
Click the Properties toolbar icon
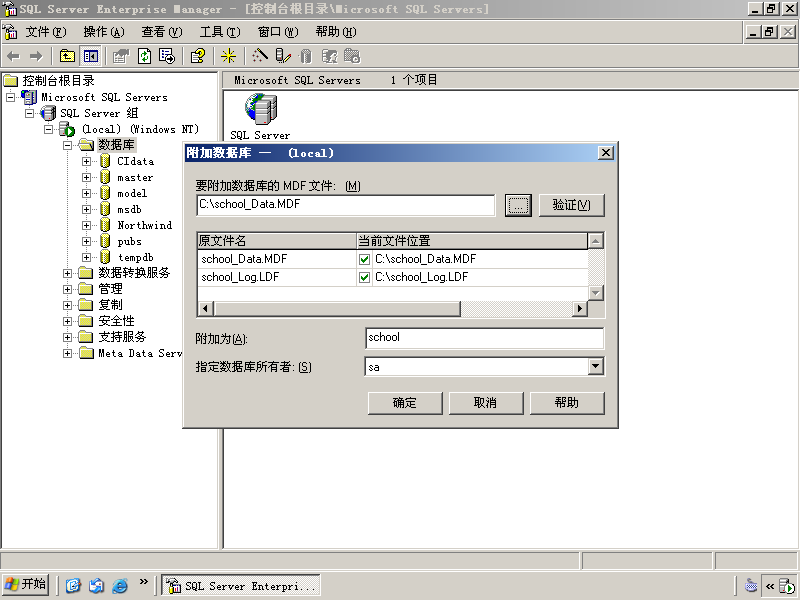(121, 56)
